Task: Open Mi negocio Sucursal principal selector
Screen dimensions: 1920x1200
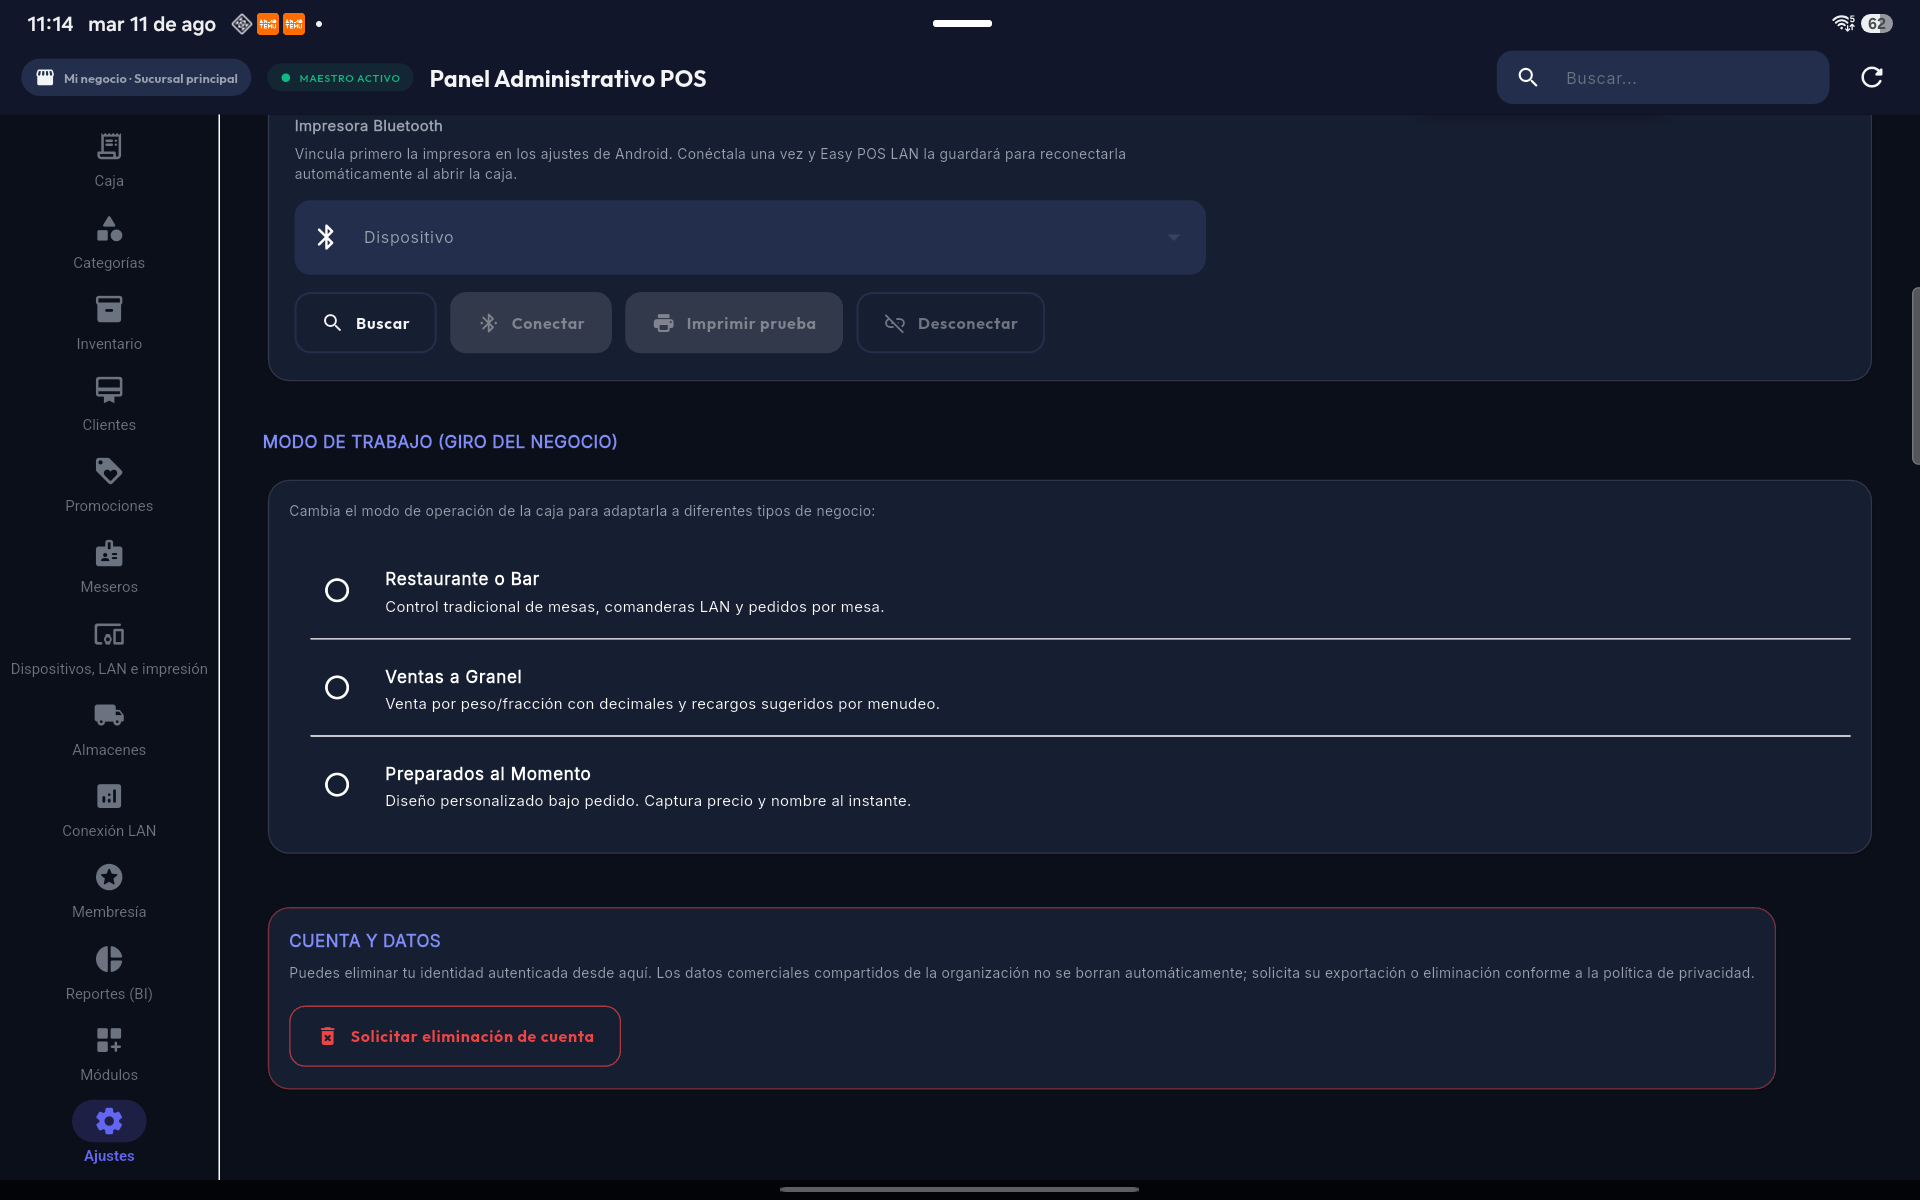Action: pyautogui.click(x=136, y=78)
